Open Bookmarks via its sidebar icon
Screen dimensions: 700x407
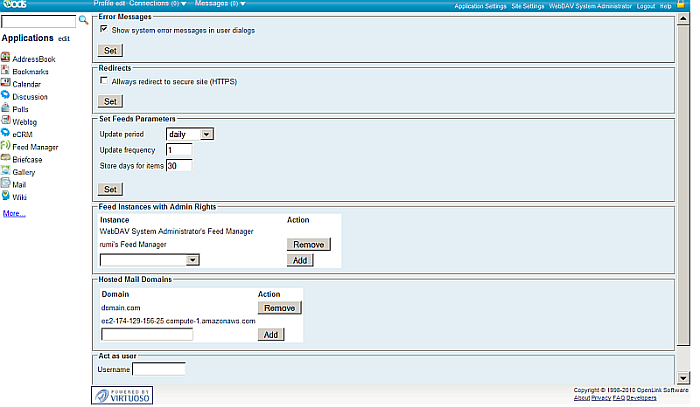[x=6, y=72]
